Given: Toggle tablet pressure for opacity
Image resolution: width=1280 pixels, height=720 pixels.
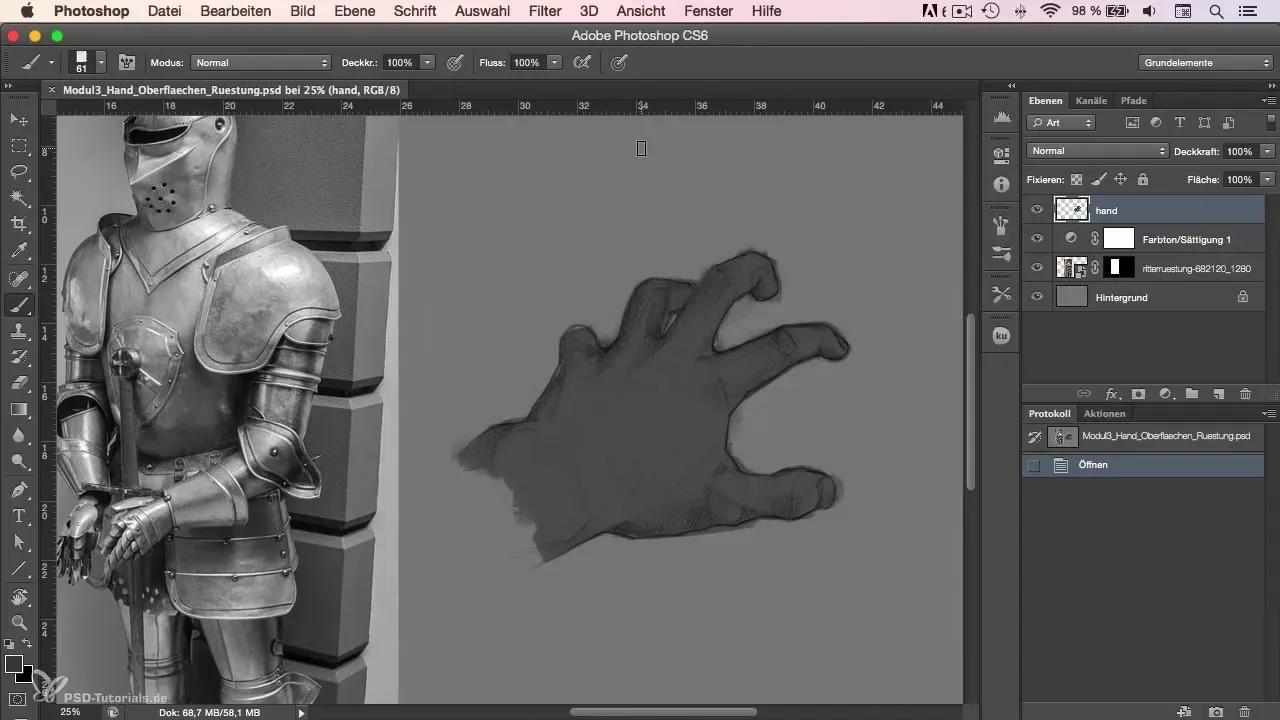Looking at the screenshot, I should click(x=455, y=62).
